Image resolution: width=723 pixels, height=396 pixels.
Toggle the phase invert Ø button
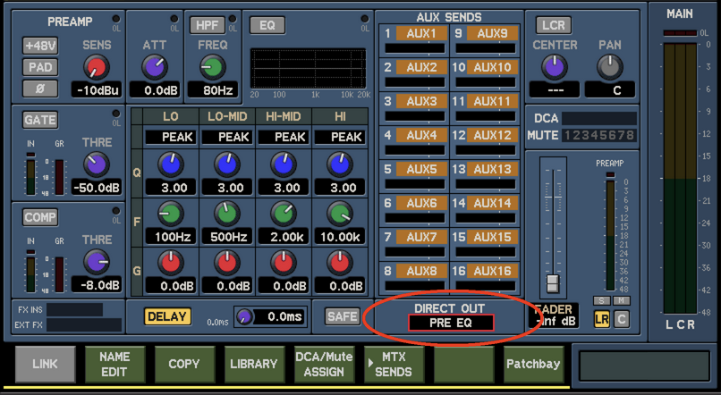point(40,89)
